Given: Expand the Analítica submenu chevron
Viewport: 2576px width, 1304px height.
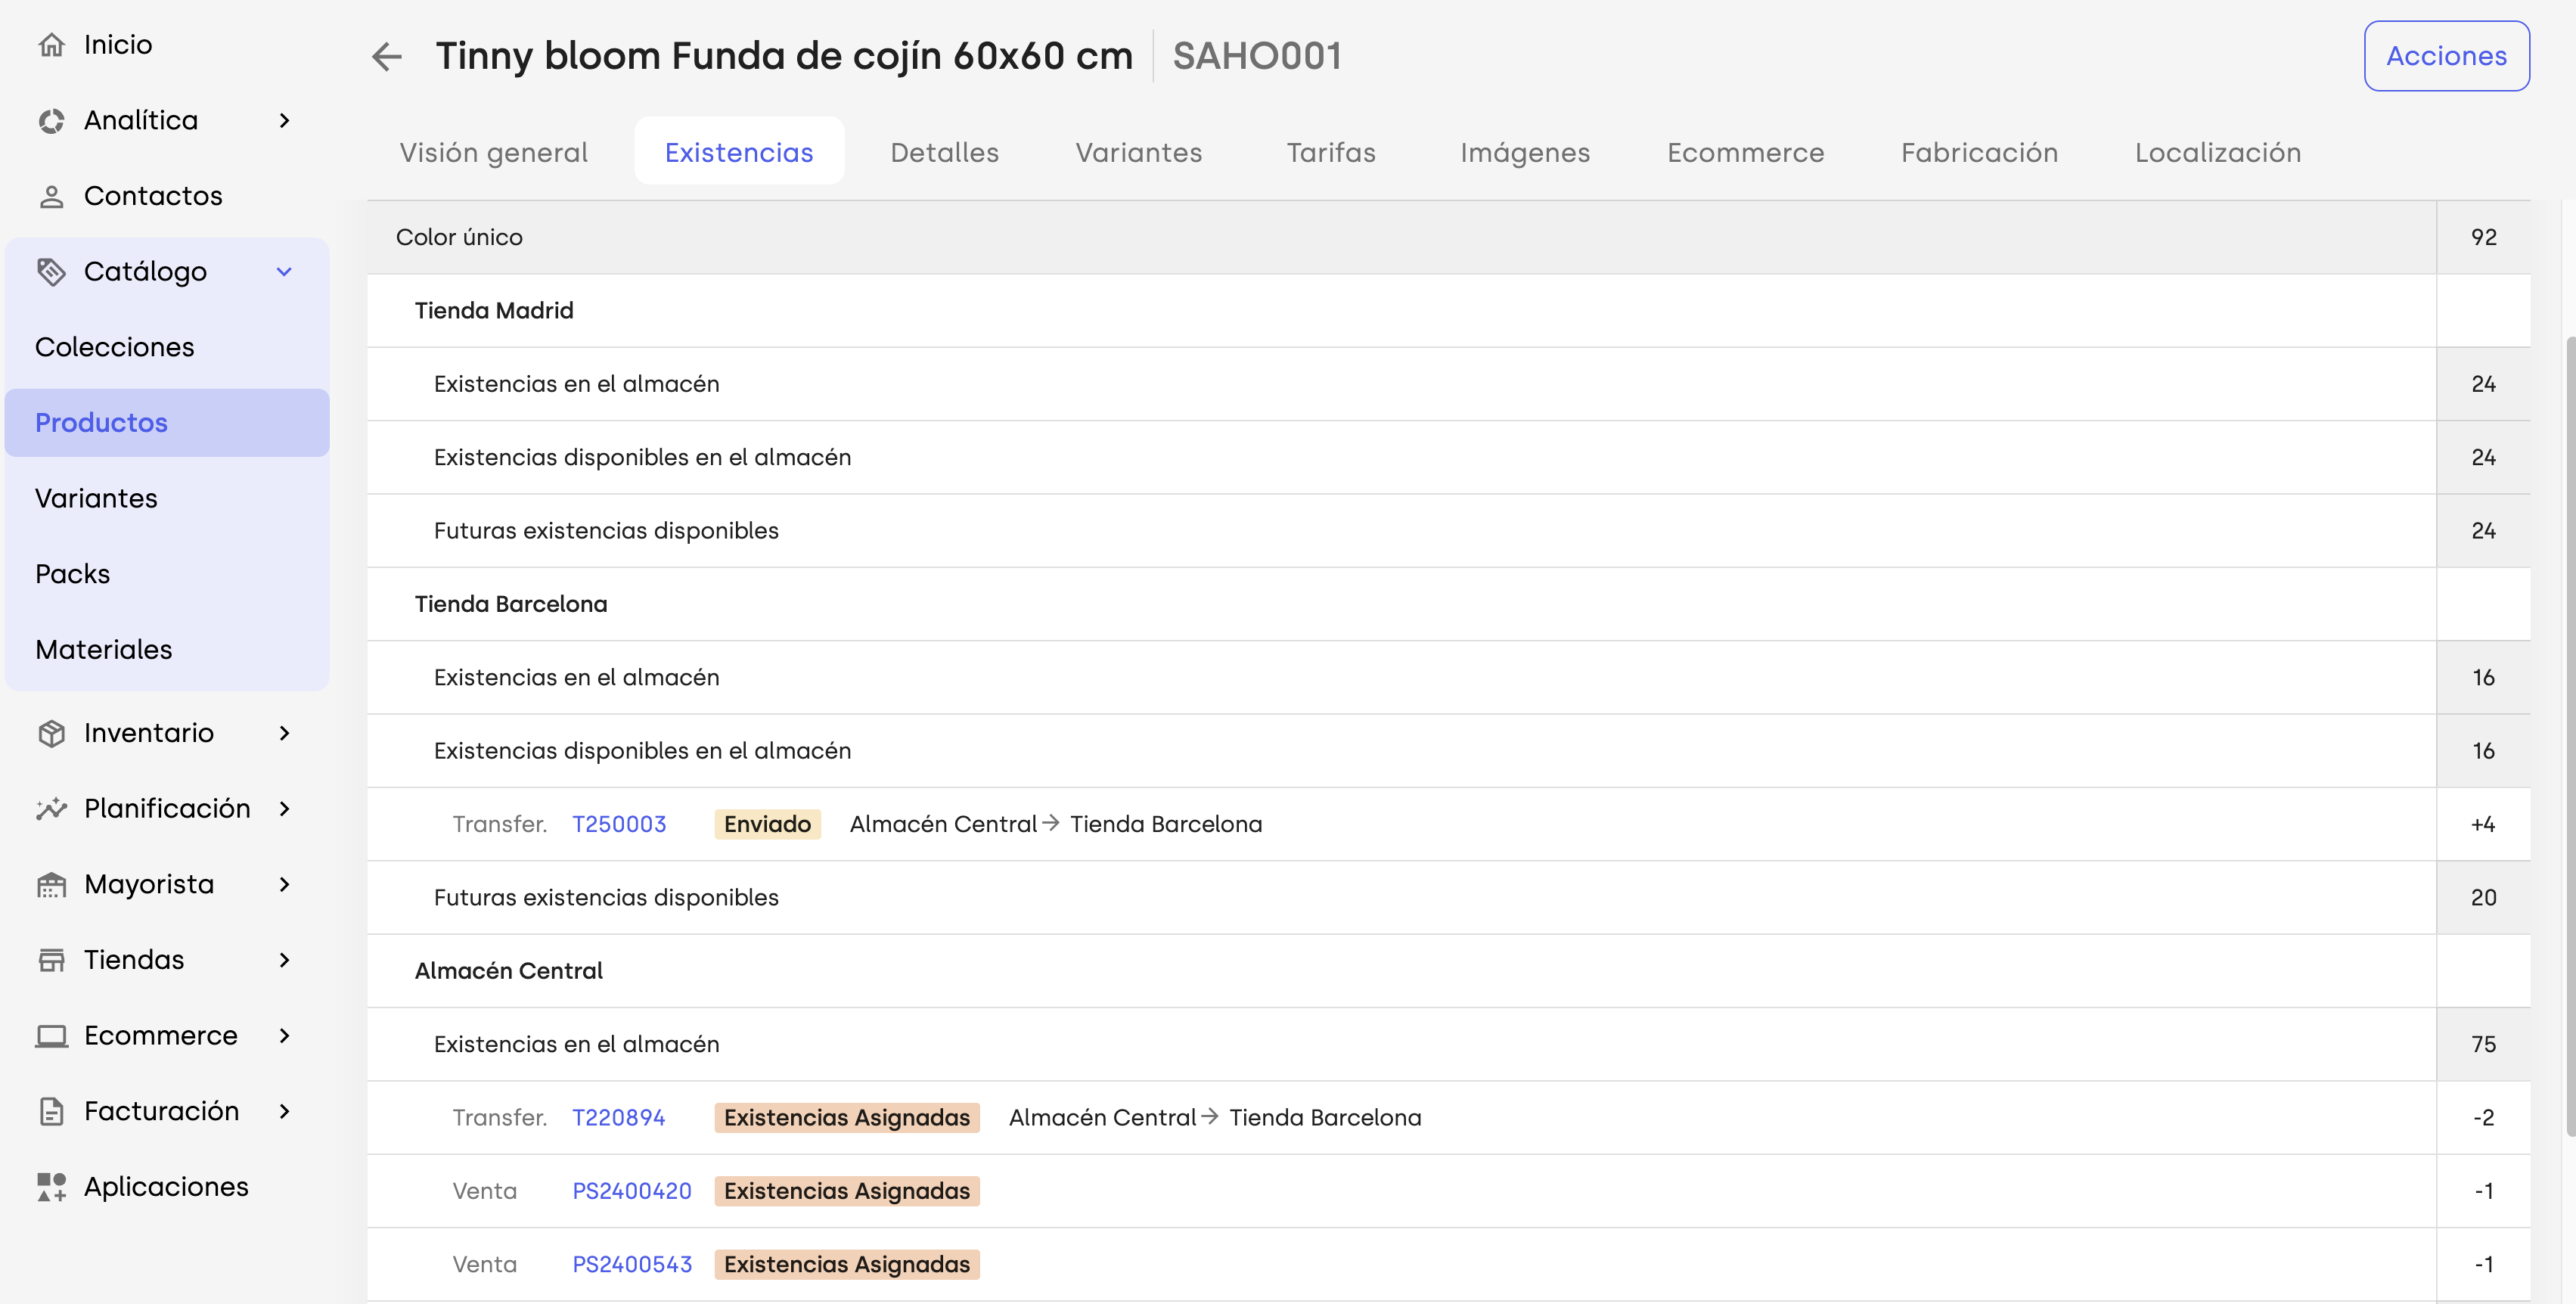Looking at the screenshot, I should (285, 121).
